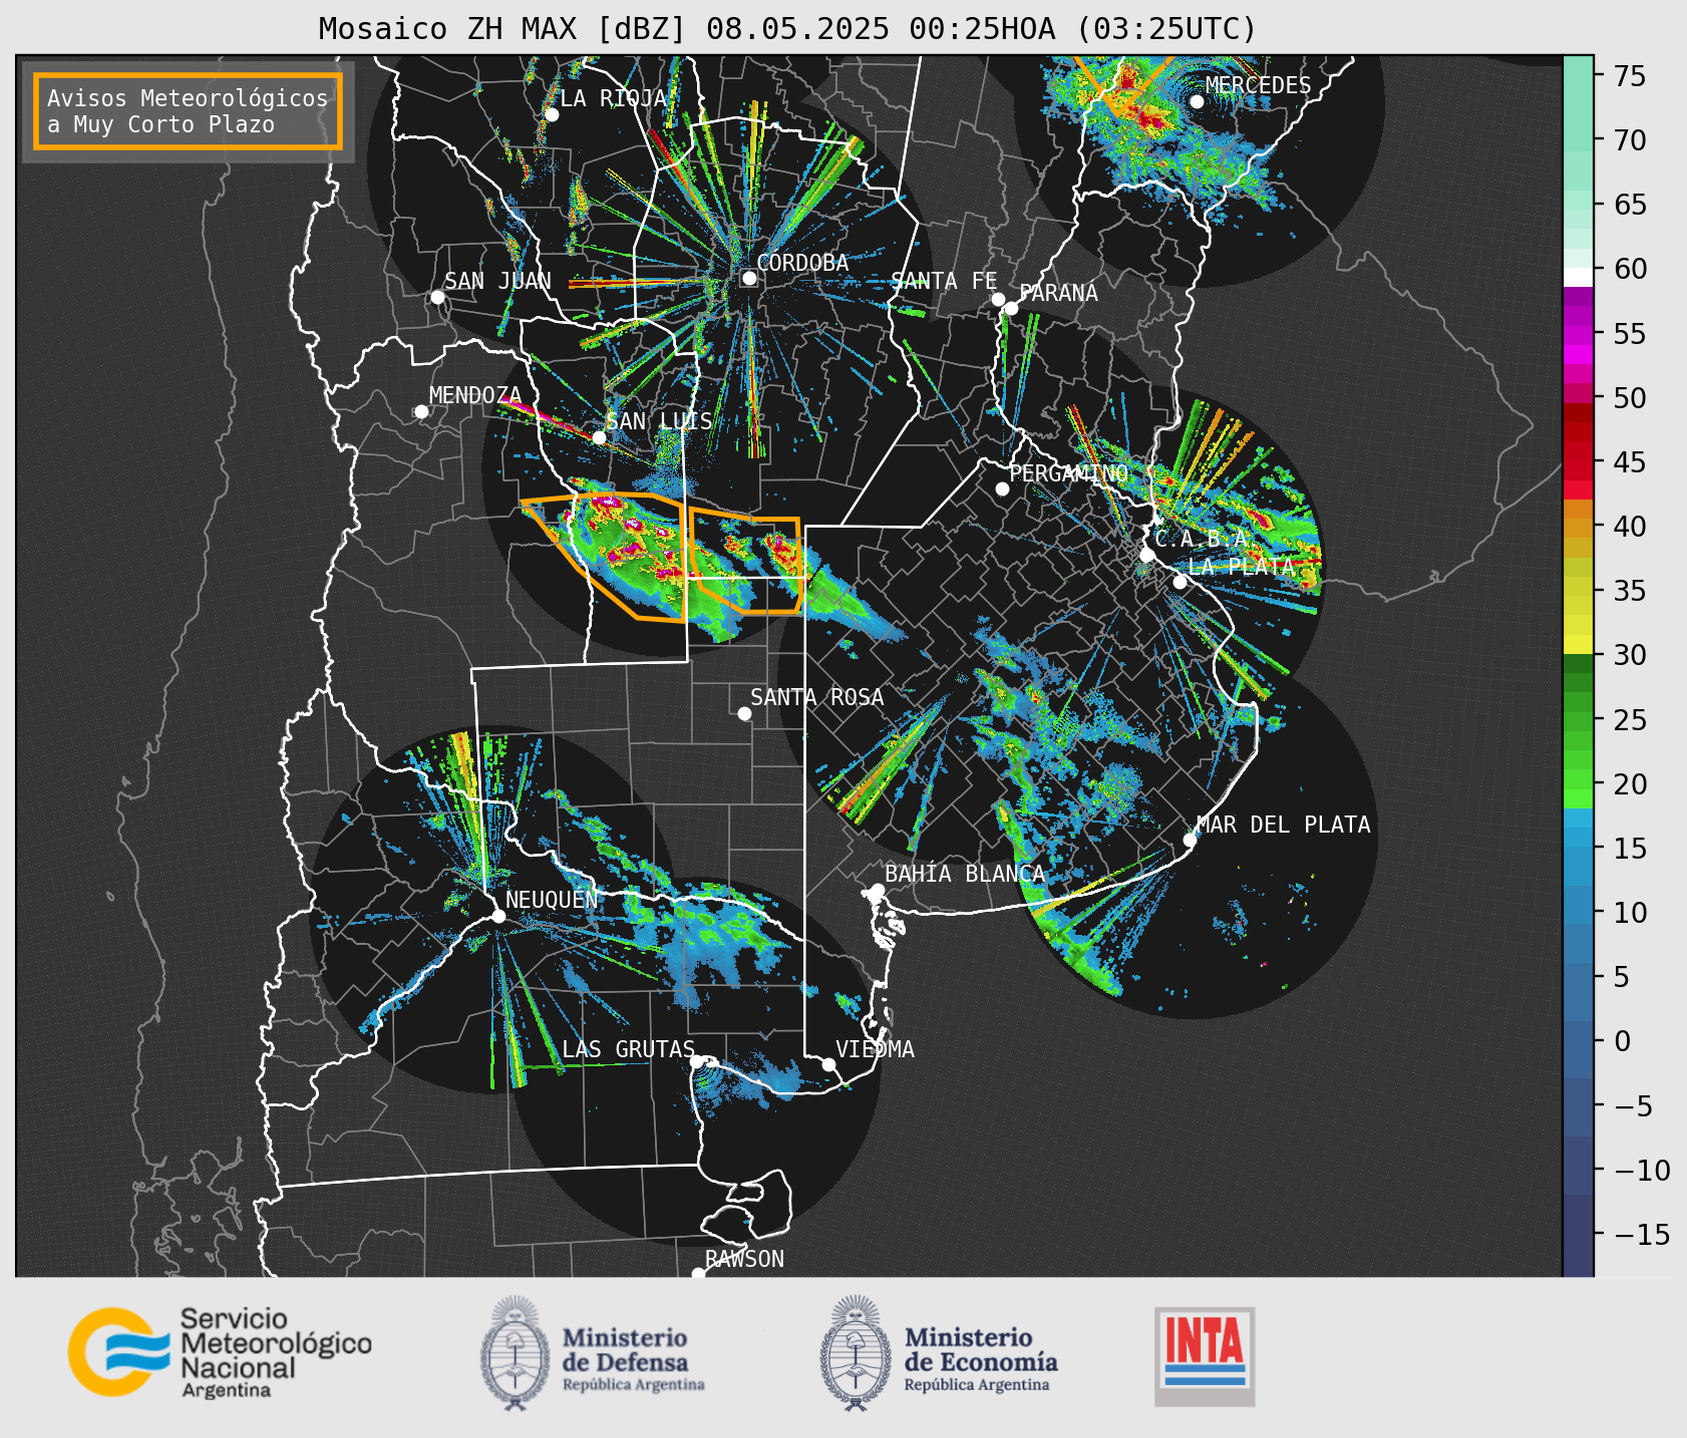Select the LA PLATA city marker dot
The width and height of the screenshot is (1687, 1438).
(1180, 582)
